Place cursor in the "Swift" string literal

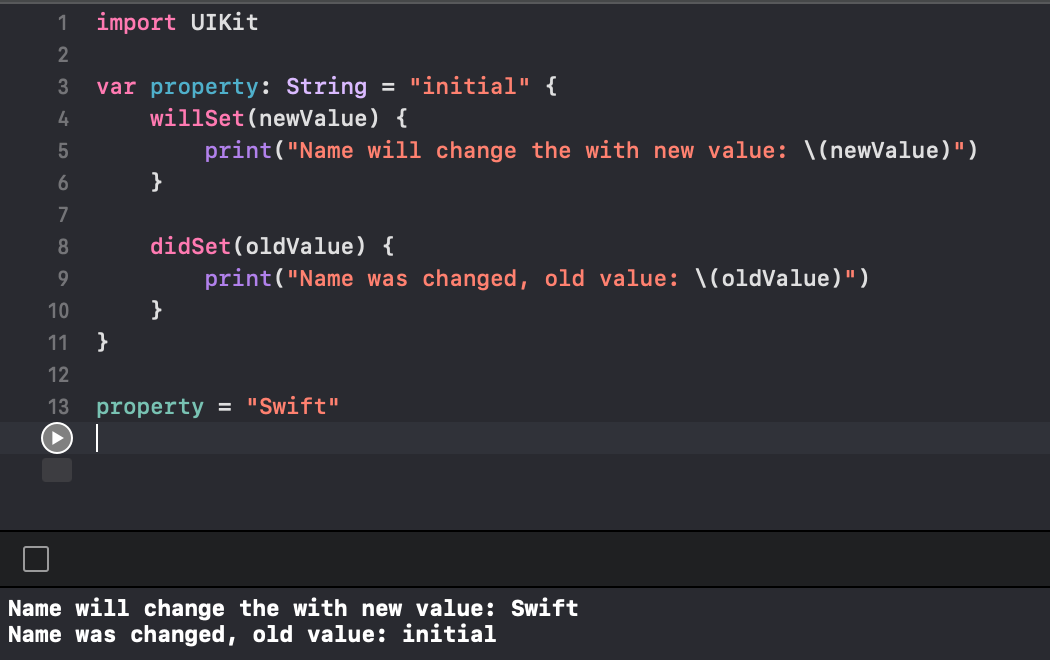coord(293,406)
